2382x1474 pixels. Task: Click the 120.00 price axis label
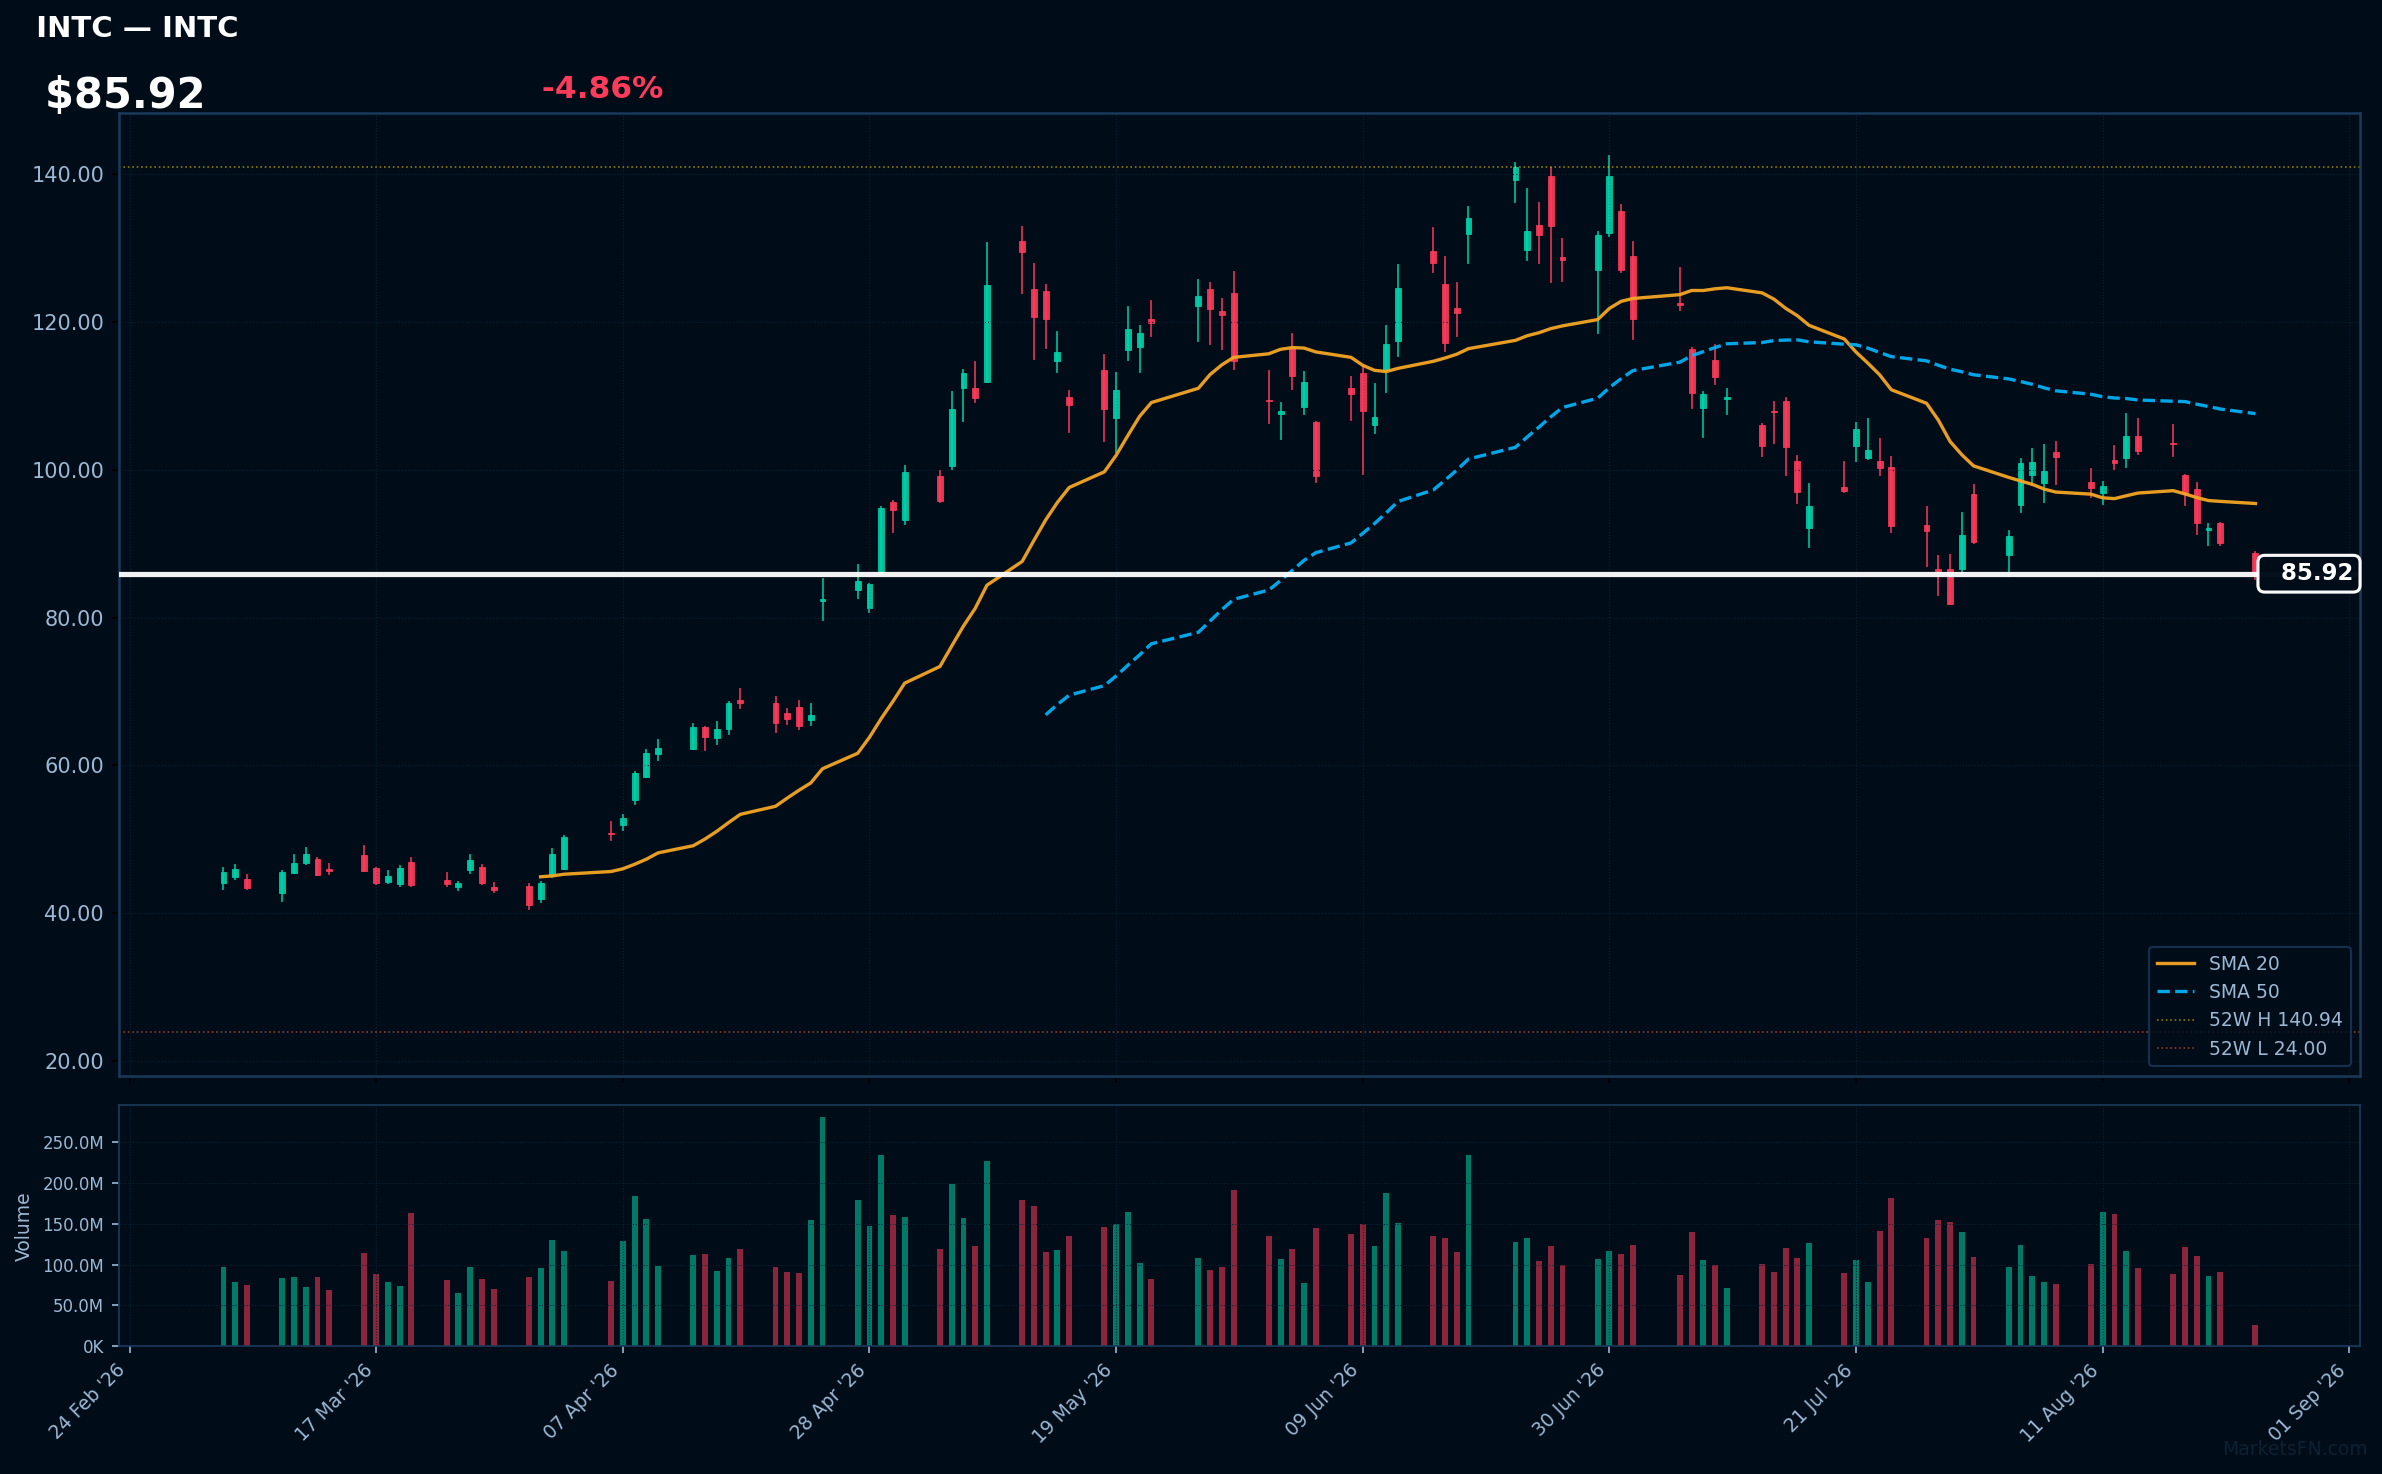pos(68,322)
